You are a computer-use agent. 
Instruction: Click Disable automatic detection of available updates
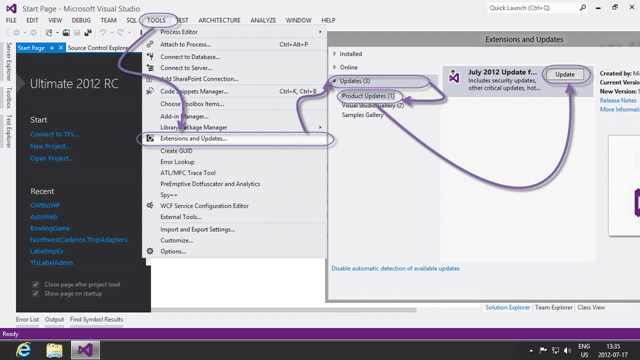coord(395,269)
